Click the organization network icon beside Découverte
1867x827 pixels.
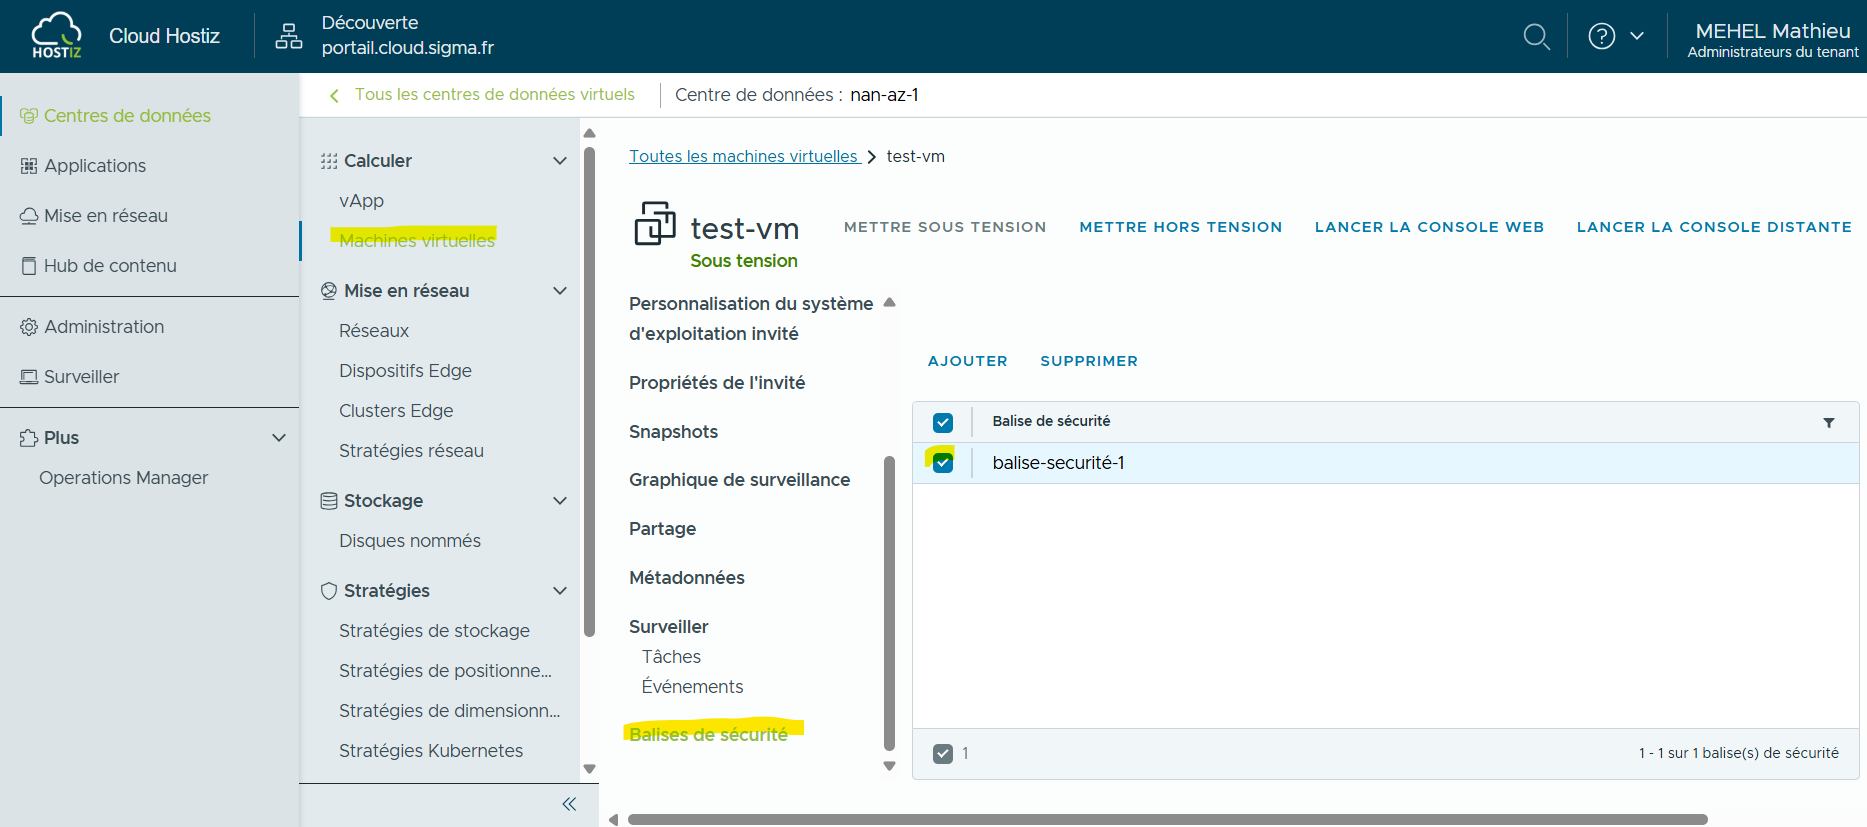[289, 36]
